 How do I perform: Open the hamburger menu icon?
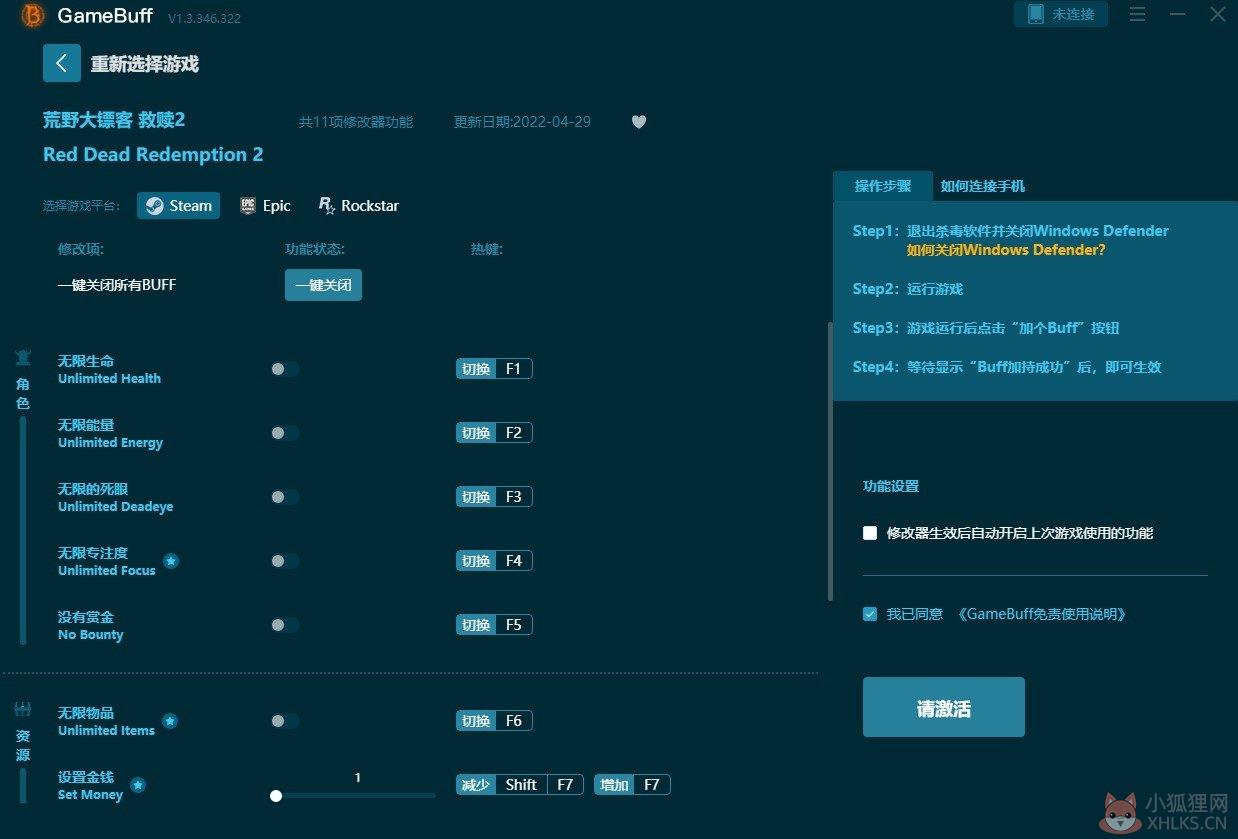point(1137,14)
